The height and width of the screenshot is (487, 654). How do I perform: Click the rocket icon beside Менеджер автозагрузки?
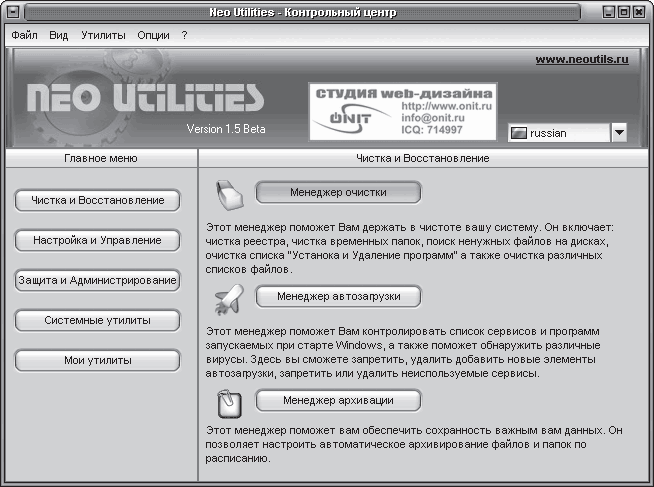coord(229,297)
